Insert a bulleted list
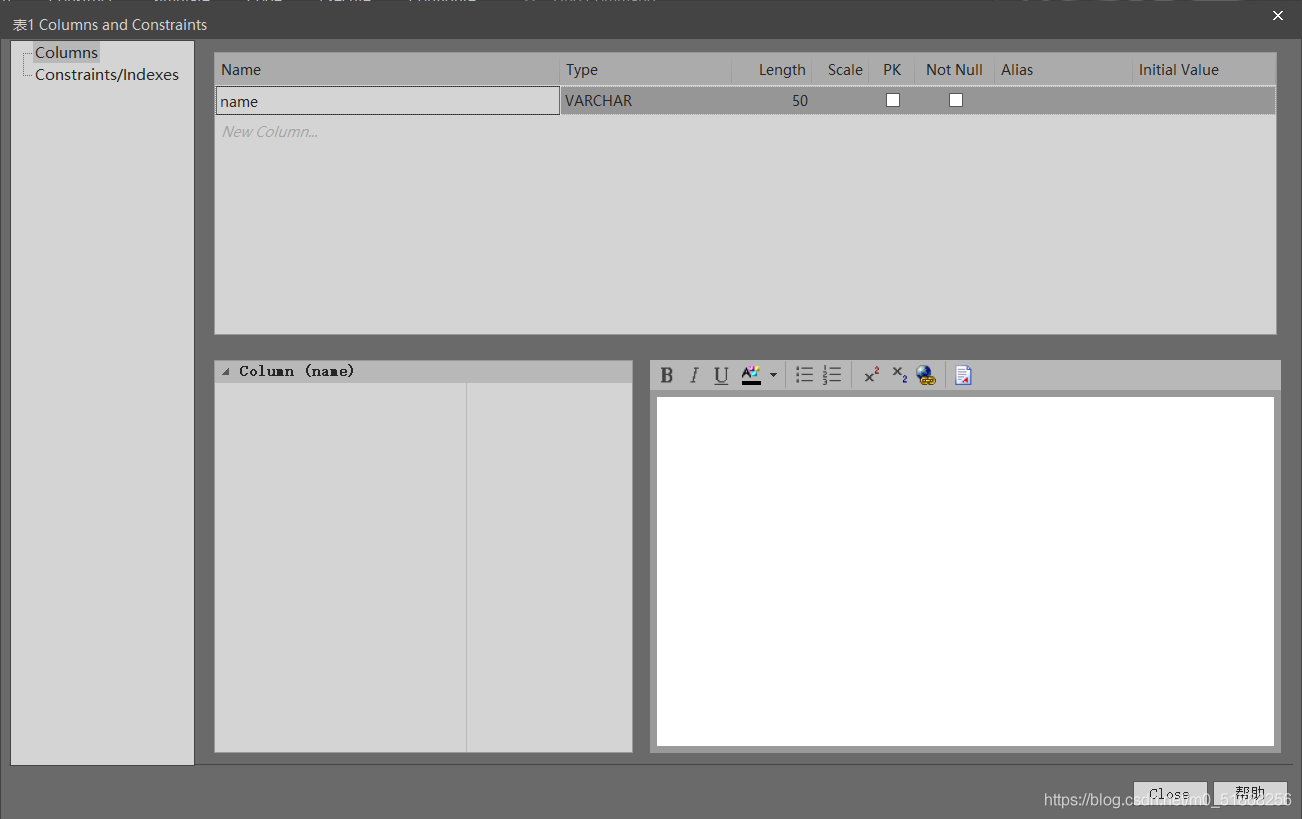1302x819 pixels. [804, 375]
